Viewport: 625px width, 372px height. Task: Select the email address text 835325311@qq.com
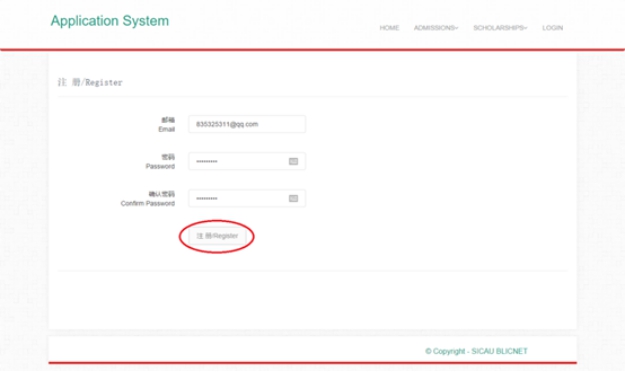pos(227,124)
